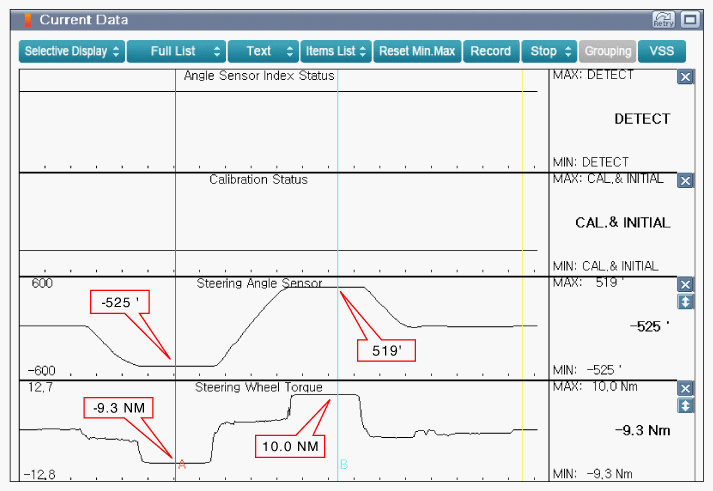Image resolution: width=713 pixels, height=491 pixels.
Task: Close the Calibration Status graph
Action: 685,181
